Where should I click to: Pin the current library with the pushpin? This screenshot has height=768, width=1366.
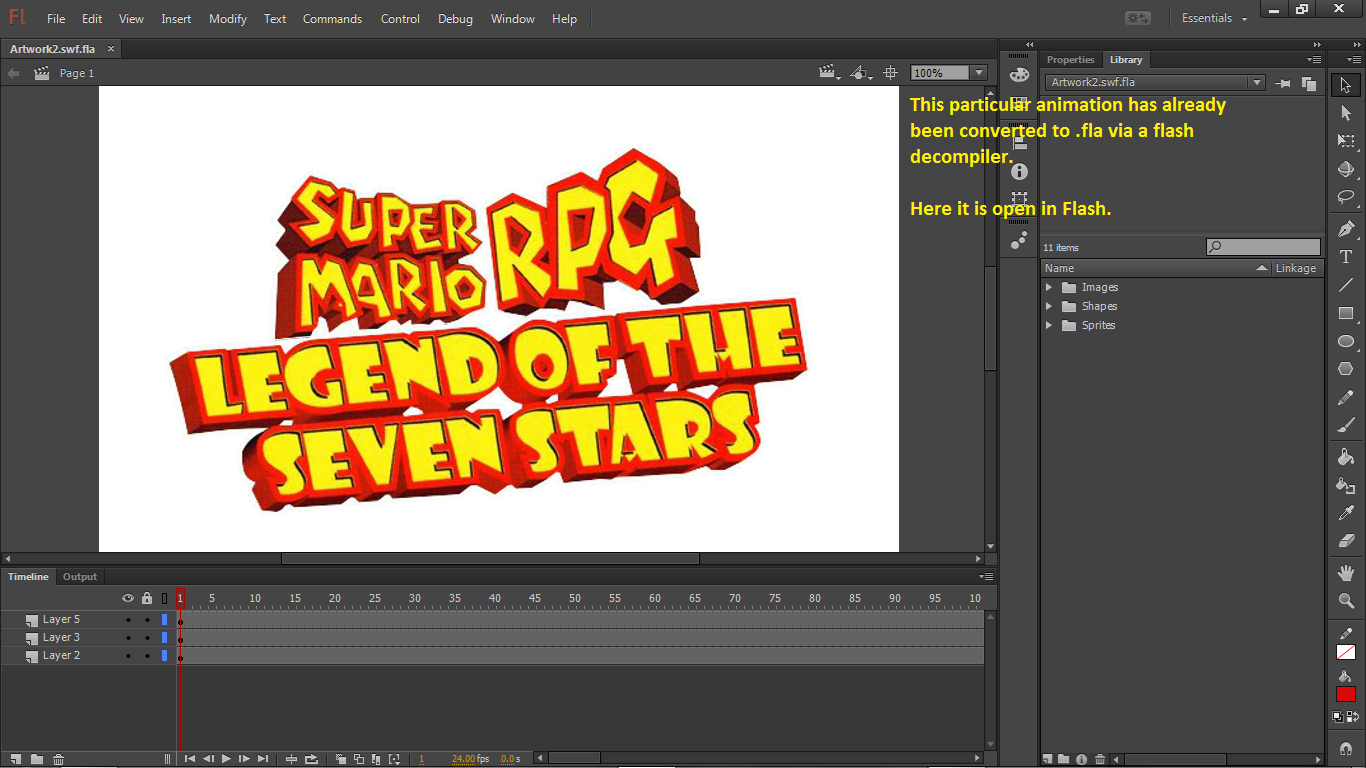[x=1283, y=84]
